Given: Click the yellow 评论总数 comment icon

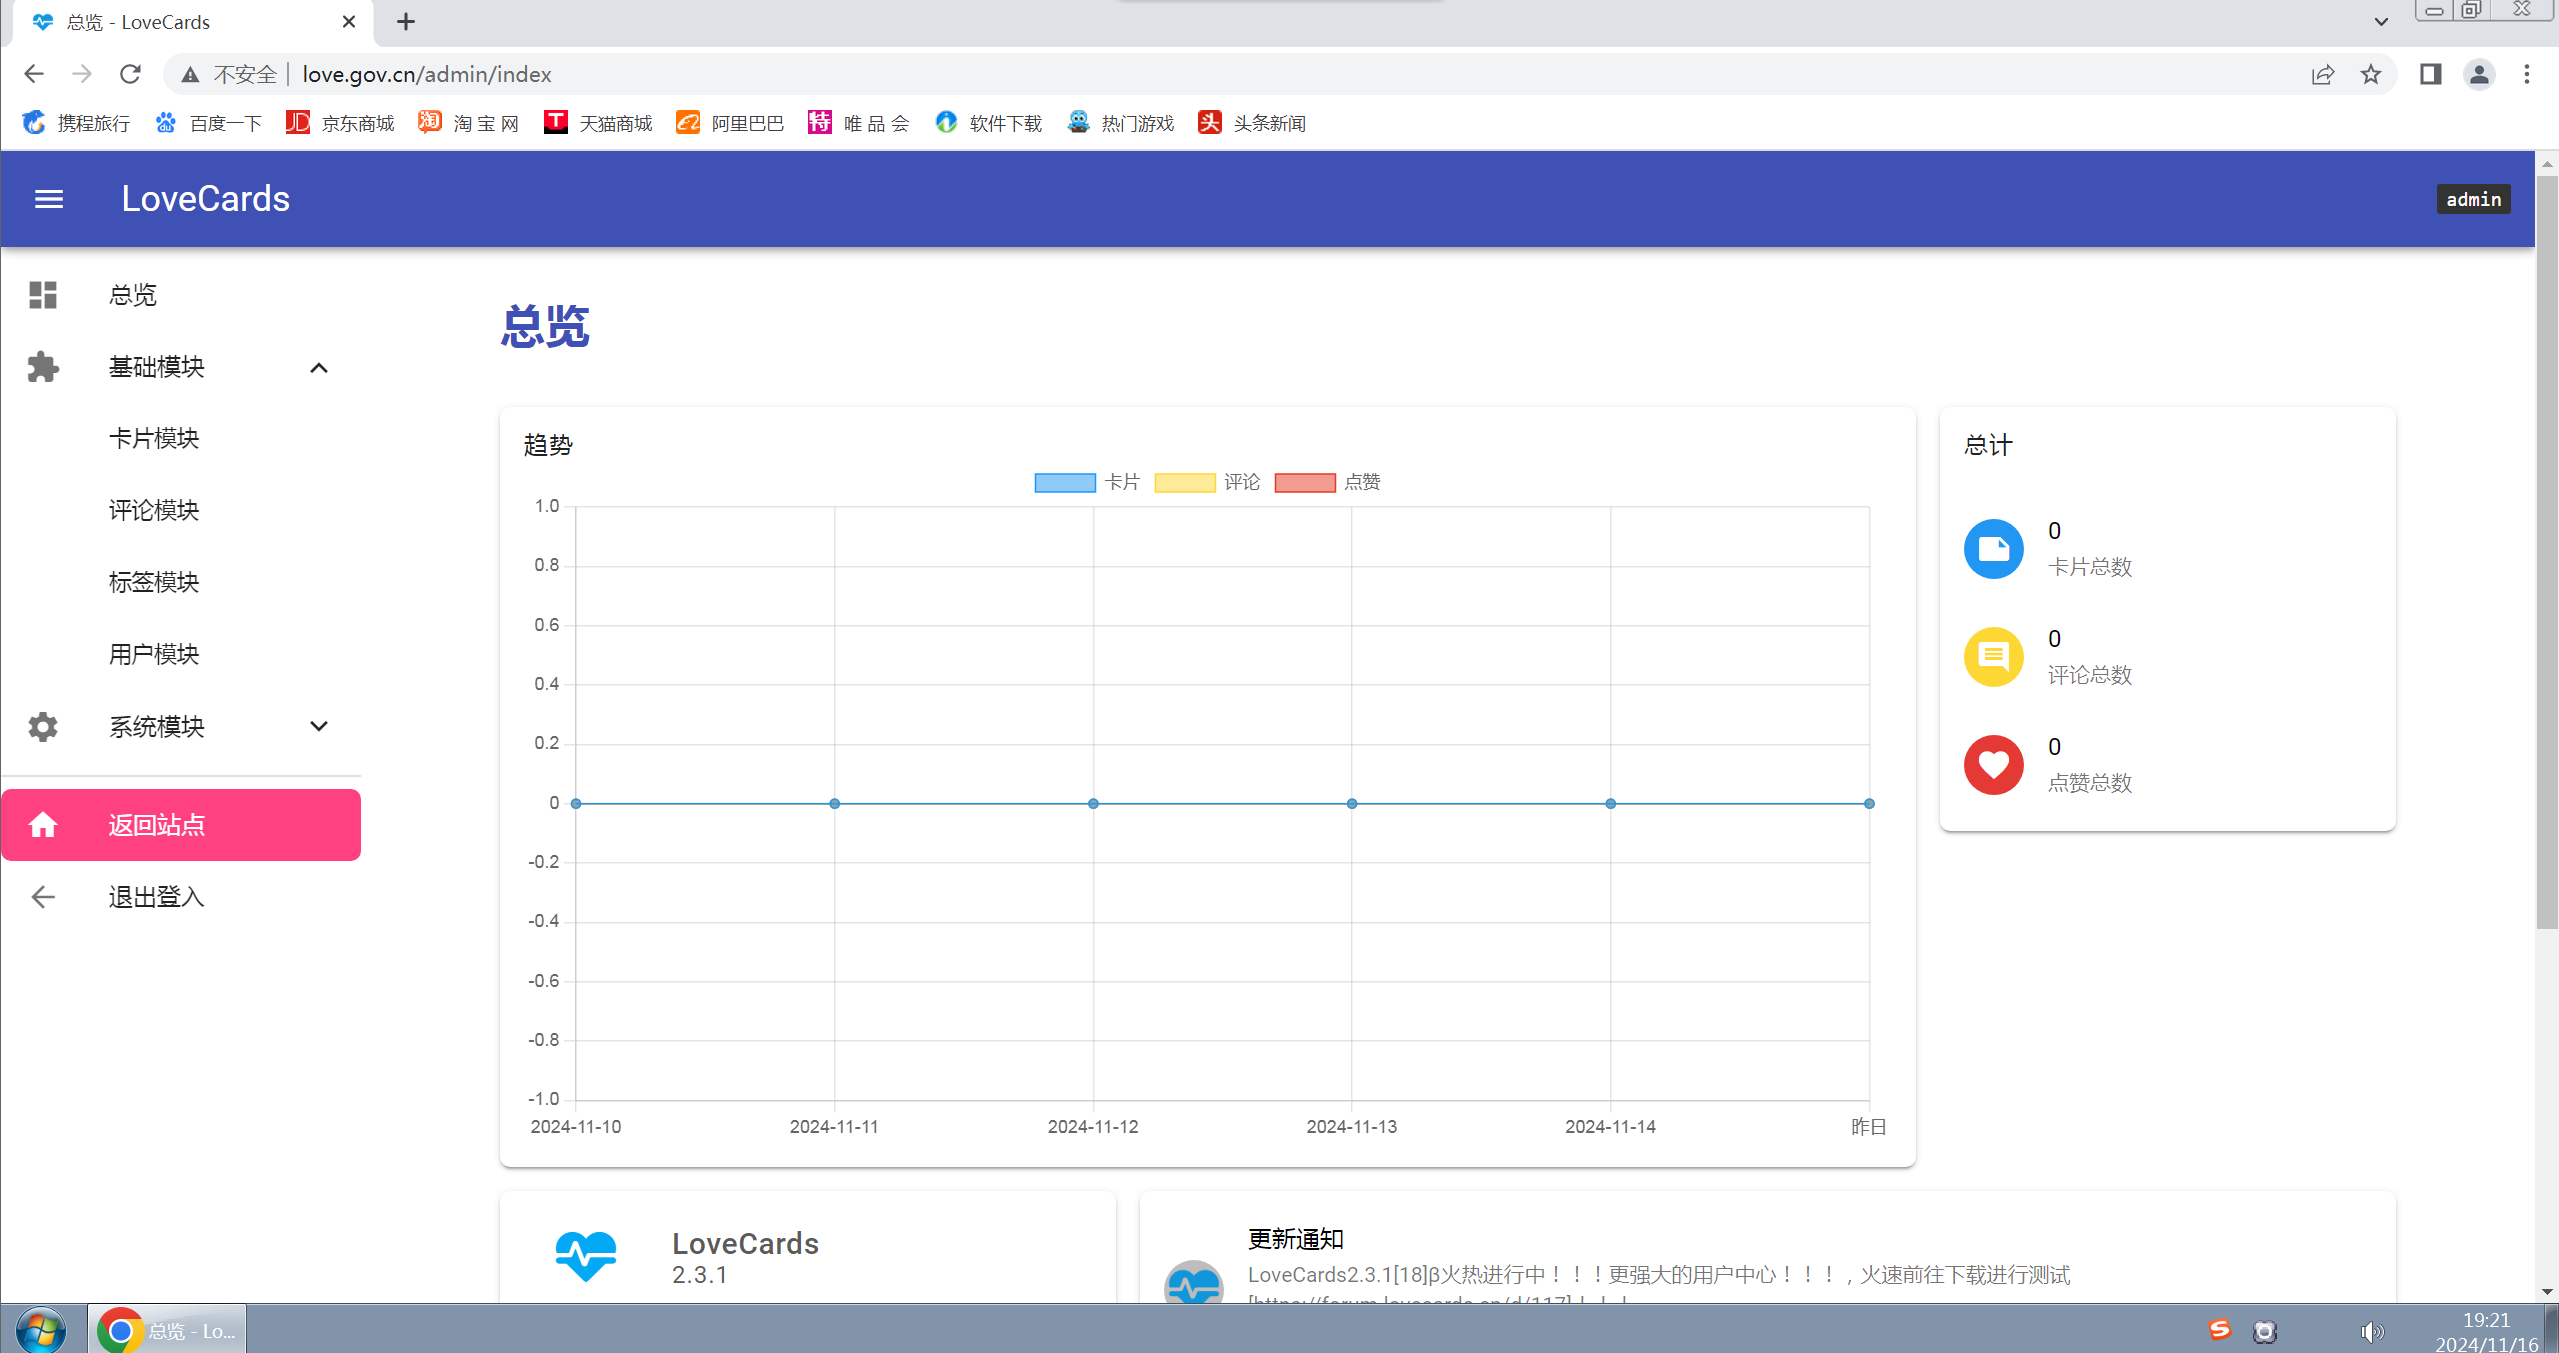Looking at the screenshot, I should click(x=1993, y=657).
